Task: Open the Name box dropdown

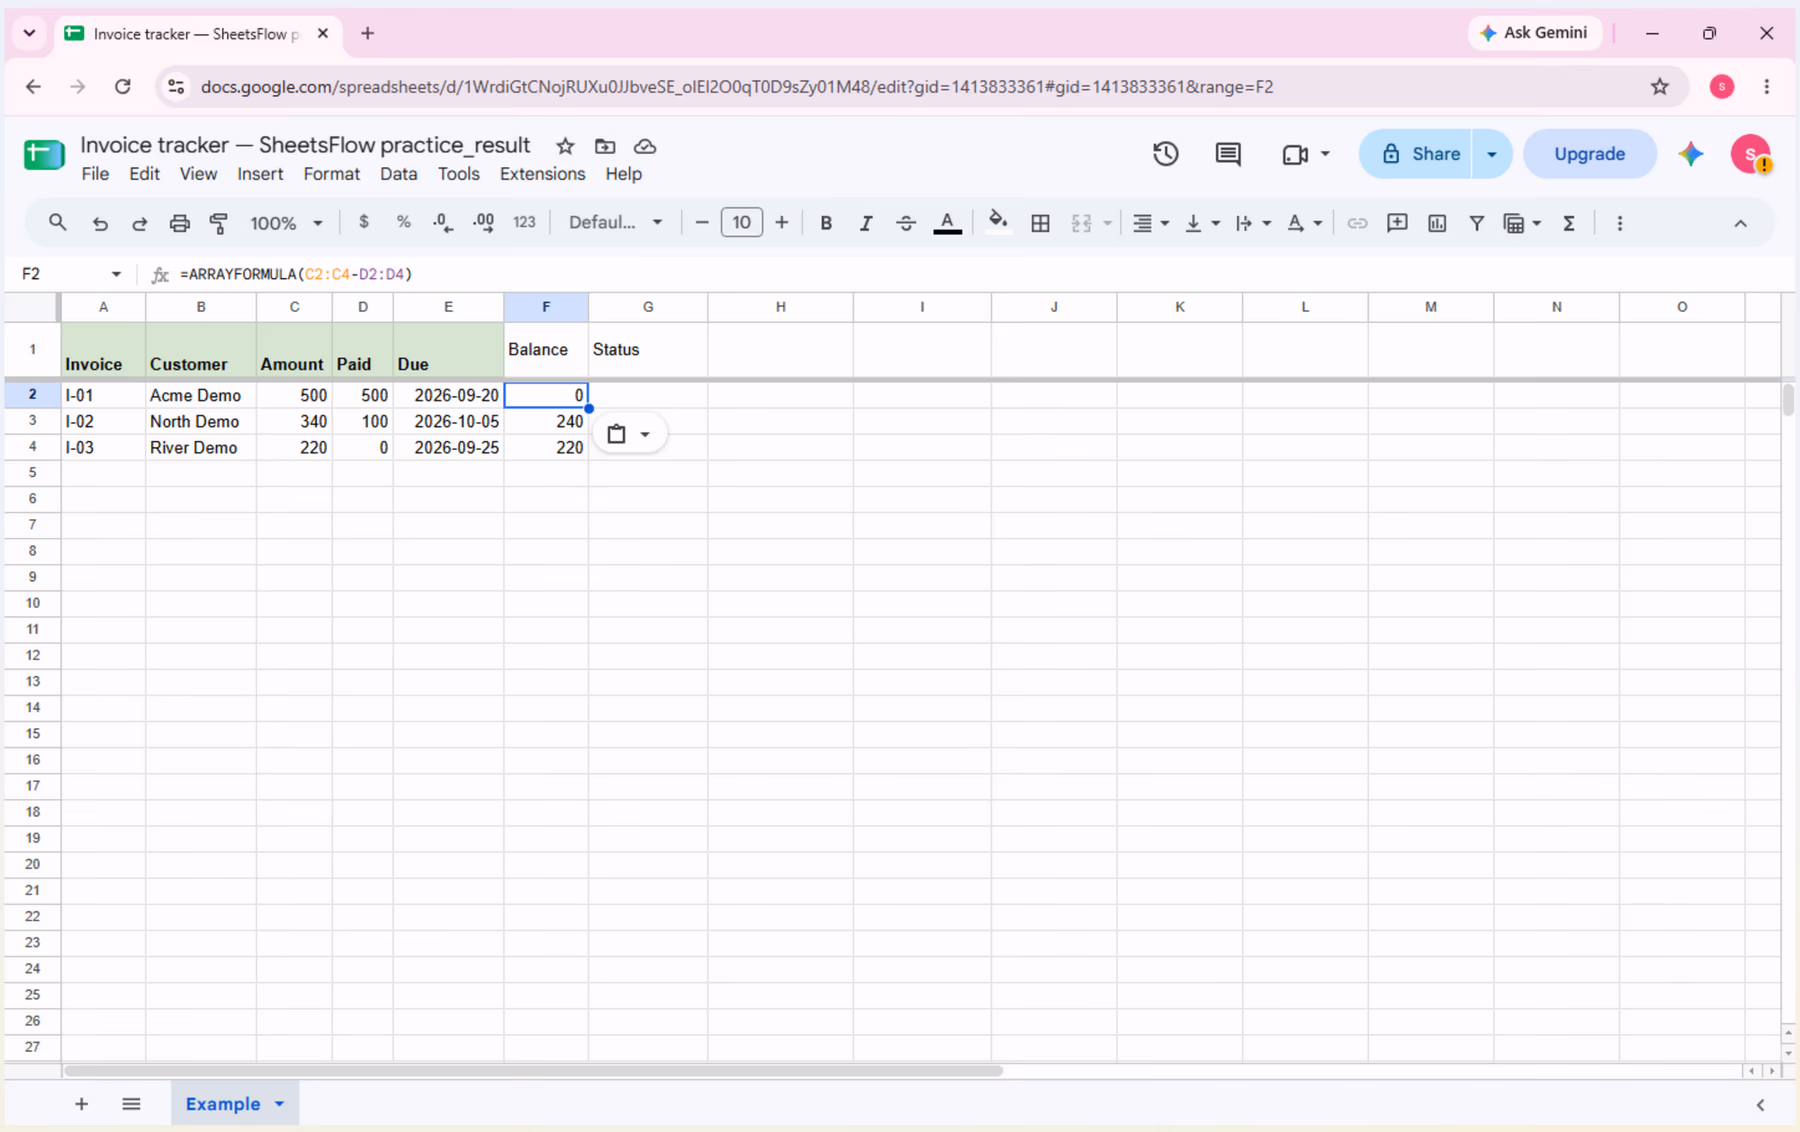Action: [x=116, y=274]
